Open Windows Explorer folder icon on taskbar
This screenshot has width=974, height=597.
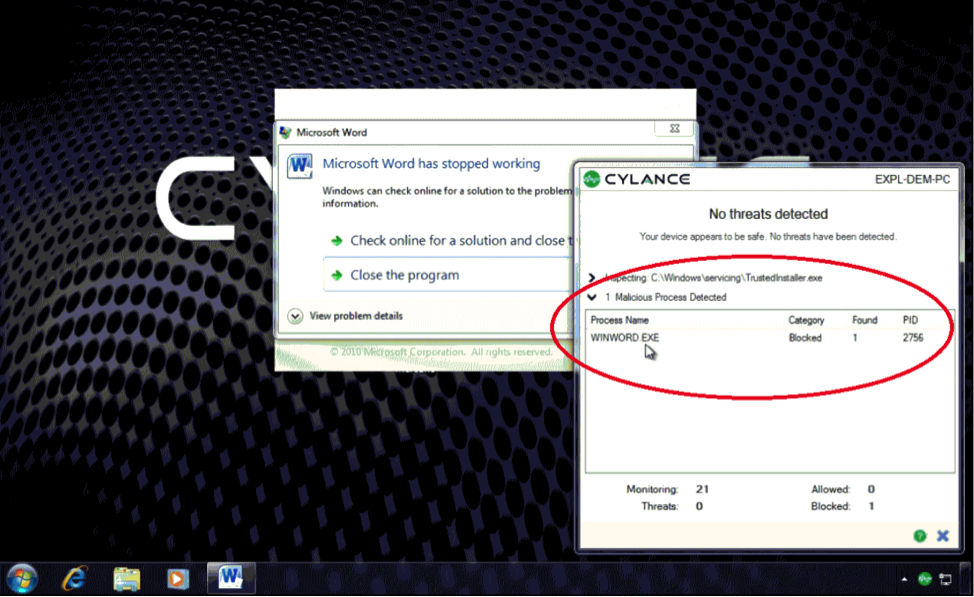[x=127, y=579]
